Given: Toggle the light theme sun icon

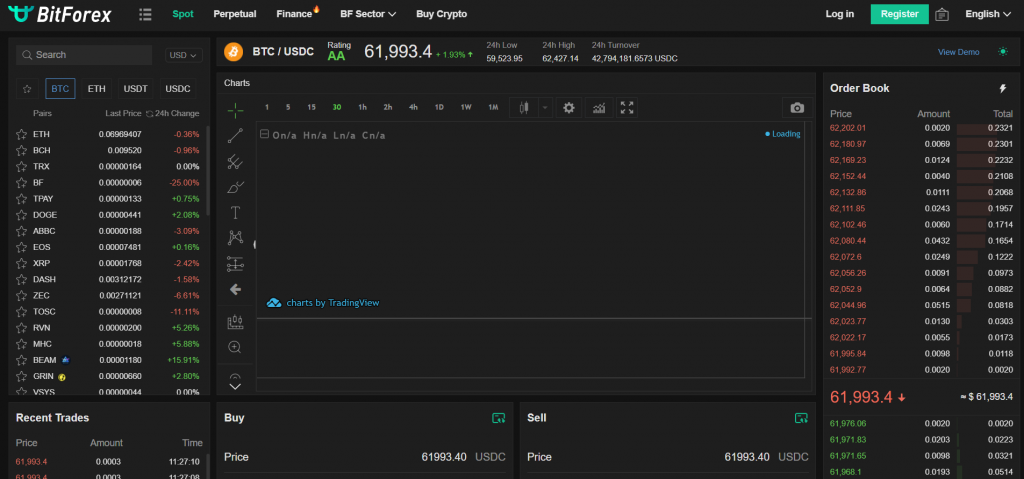Looking at the screenshot, I should click(x=1003, y=52).
